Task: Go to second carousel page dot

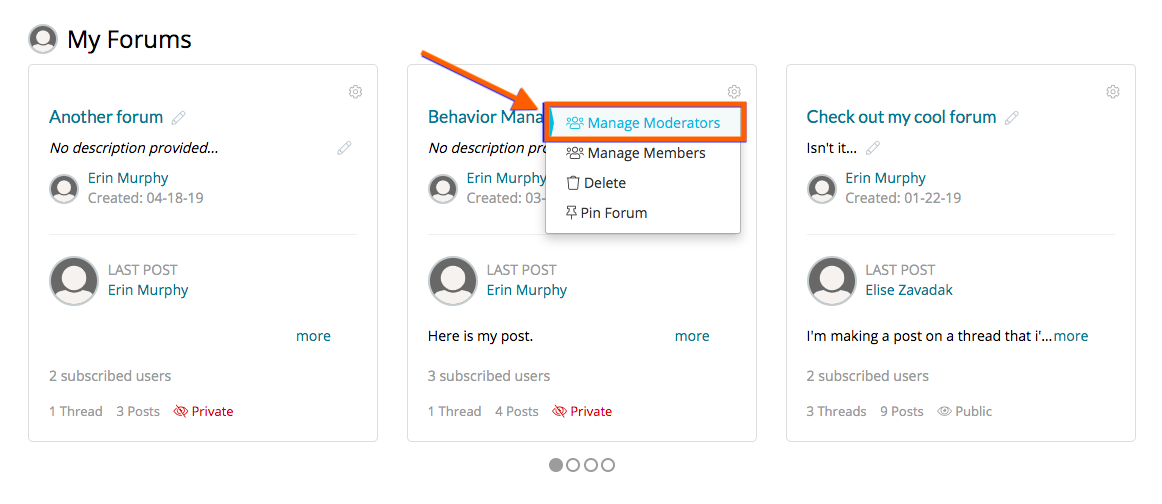Action: pyautogui.click(x=573, y=465)
